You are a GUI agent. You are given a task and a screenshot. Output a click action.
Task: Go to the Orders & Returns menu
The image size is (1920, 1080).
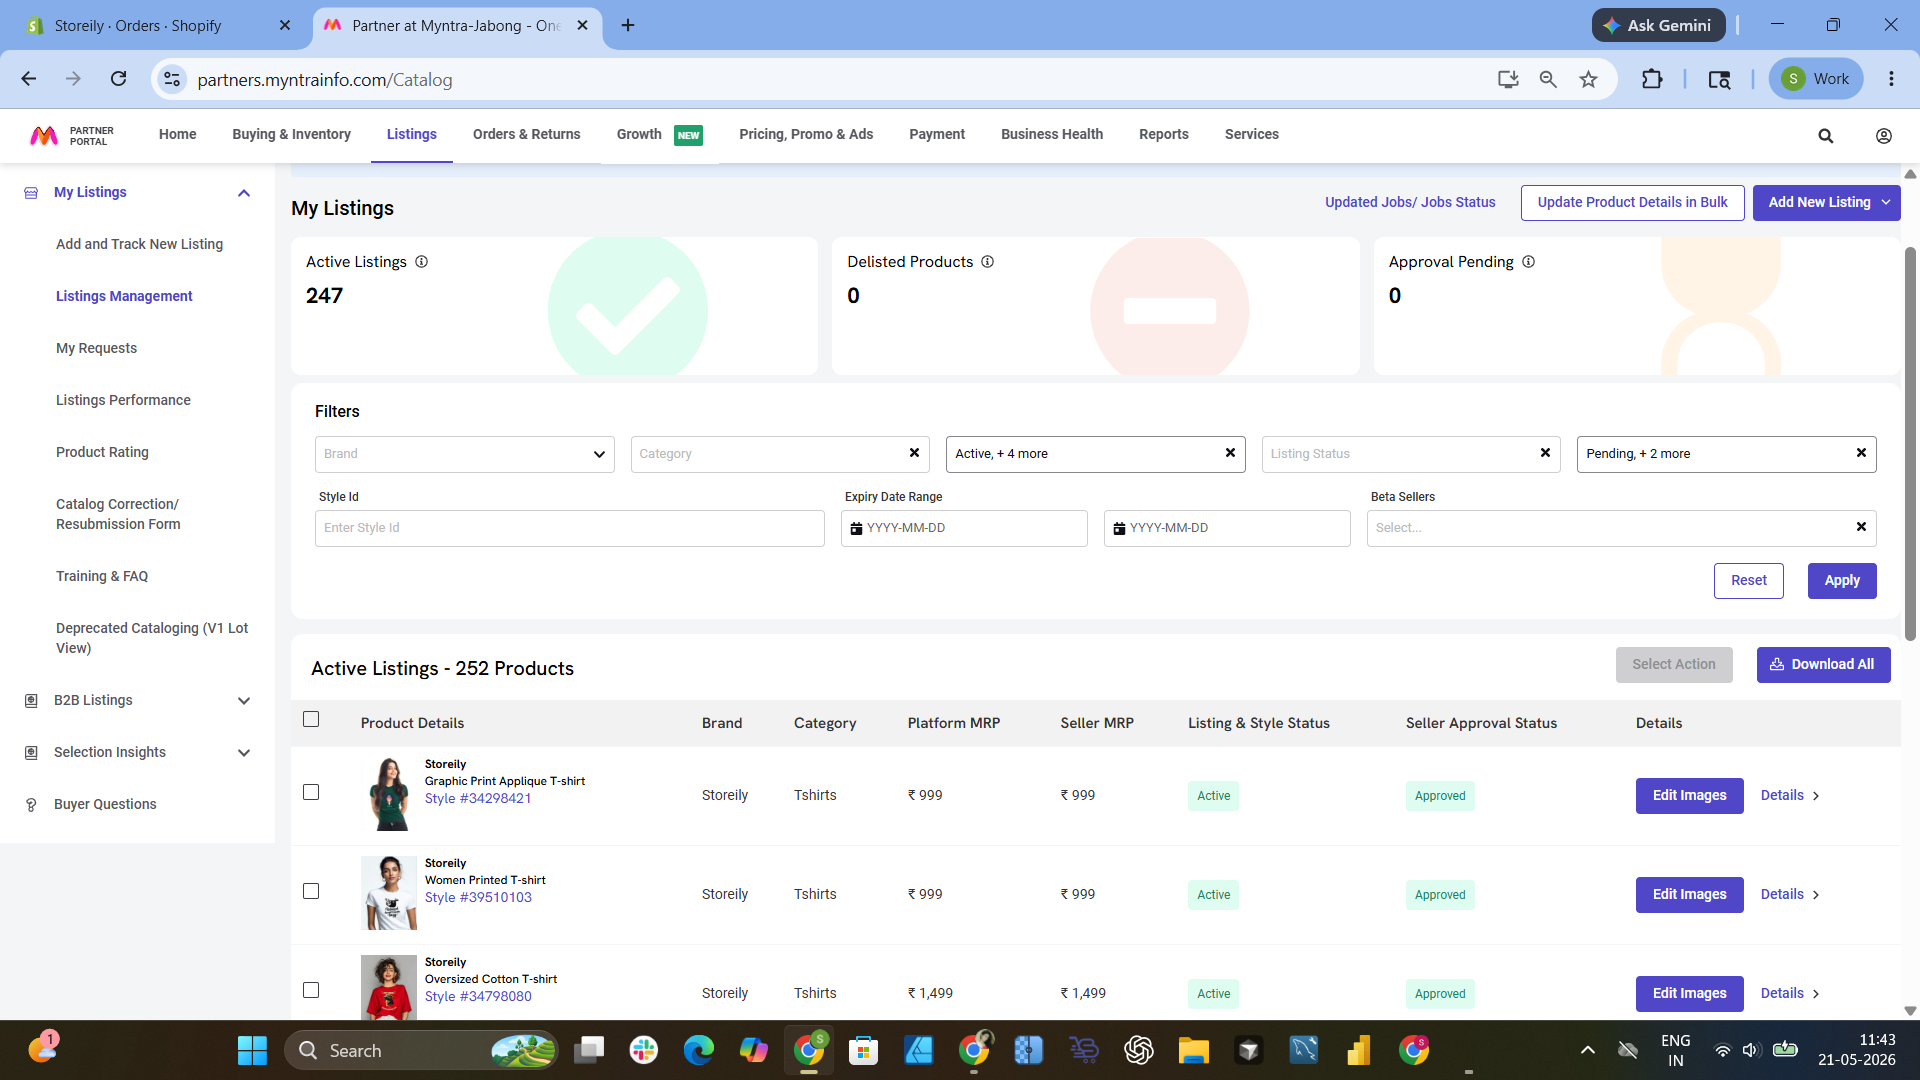coord(526,135)
